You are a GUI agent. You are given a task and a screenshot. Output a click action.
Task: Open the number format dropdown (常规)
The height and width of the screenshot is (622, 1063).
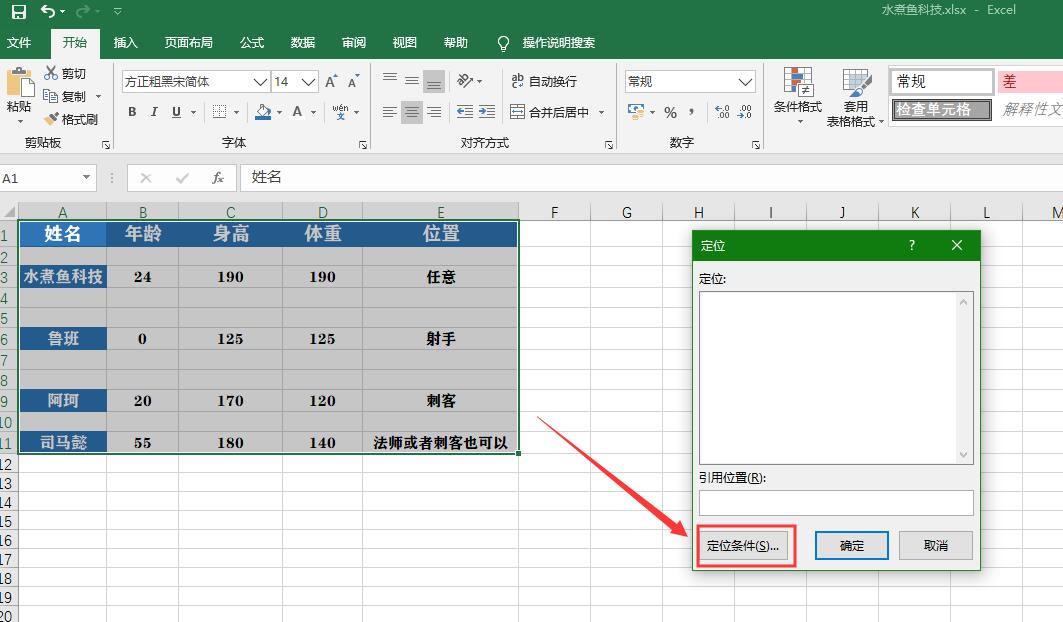pyautogui.click(x=745, y=82)
